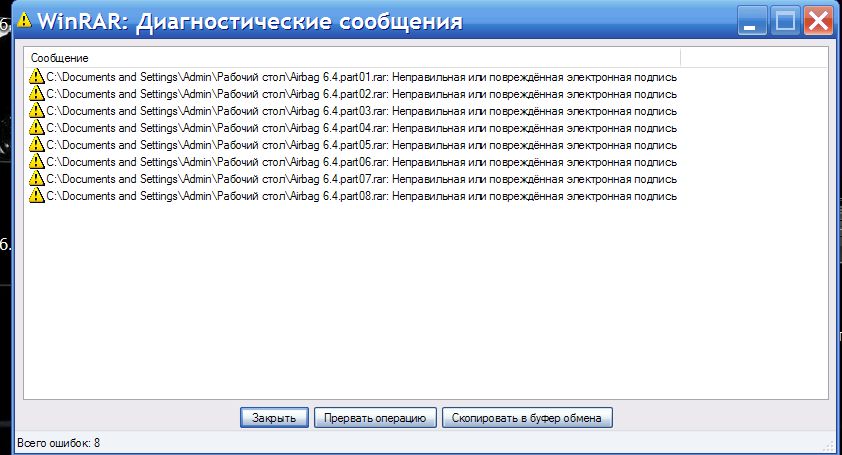Select warning icon for part06.rar row
Viewport: 842px width, 455px height.
pos(37,162)
